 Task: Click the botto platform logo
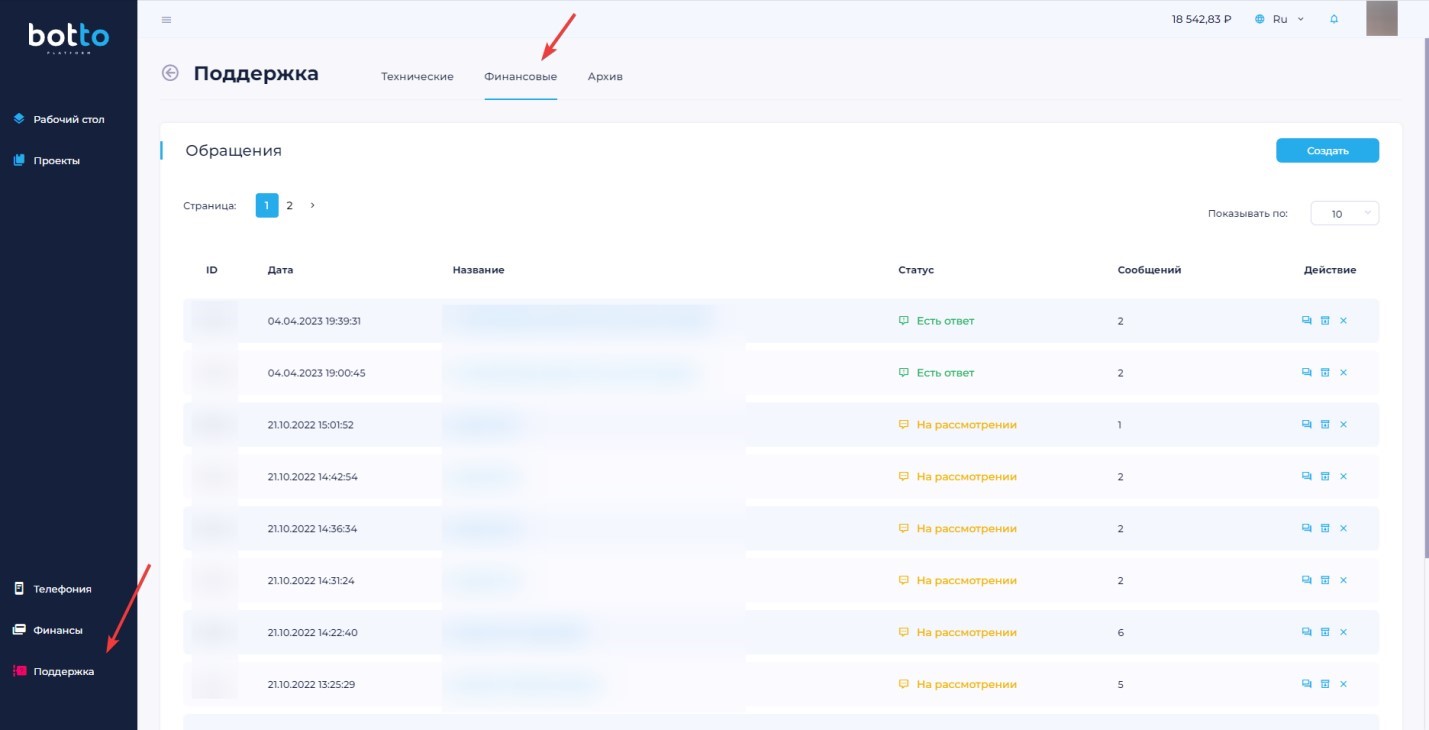68,38
